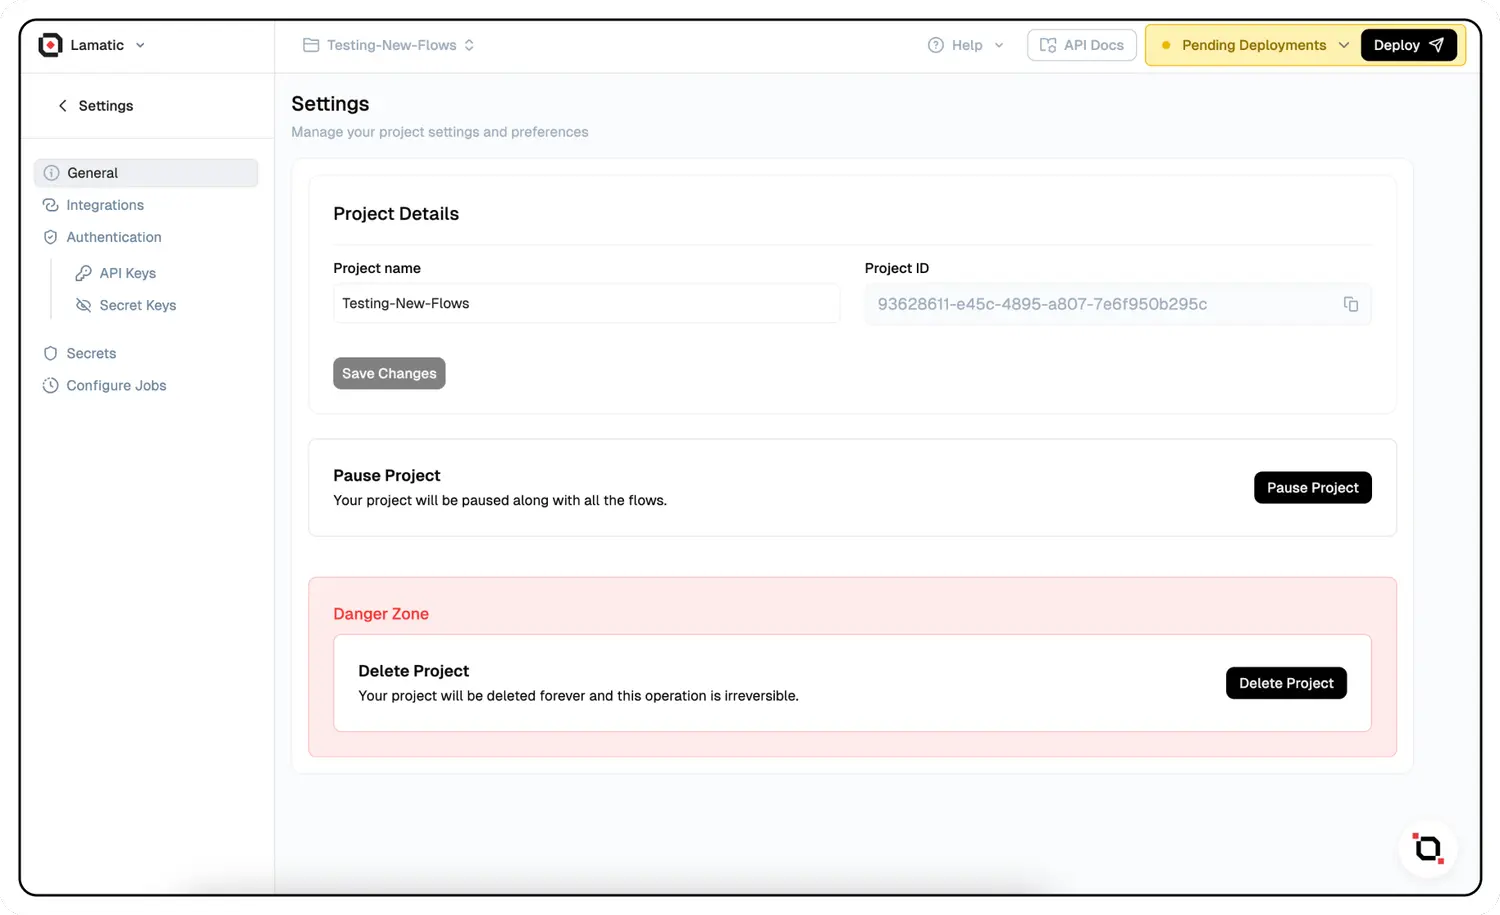This screenshot has width=1500, height=915.
Task: Open the Testing-New-Flows project switcher
Action: point(390,45)
